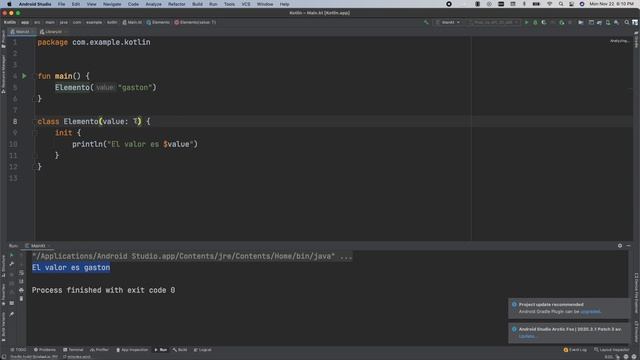The height and width of the screenshot is (360, 640).
Task: Click the 'package com.example.kotlin' line
Action: tap(94, 42)
